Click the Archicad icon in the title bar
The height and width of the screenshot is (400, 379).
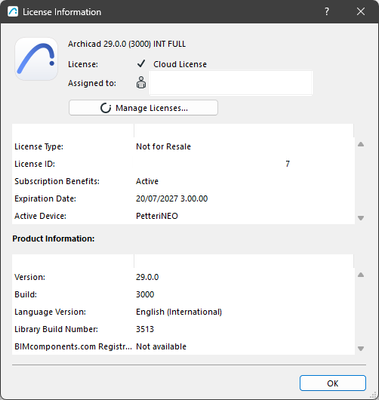[13, 12]
